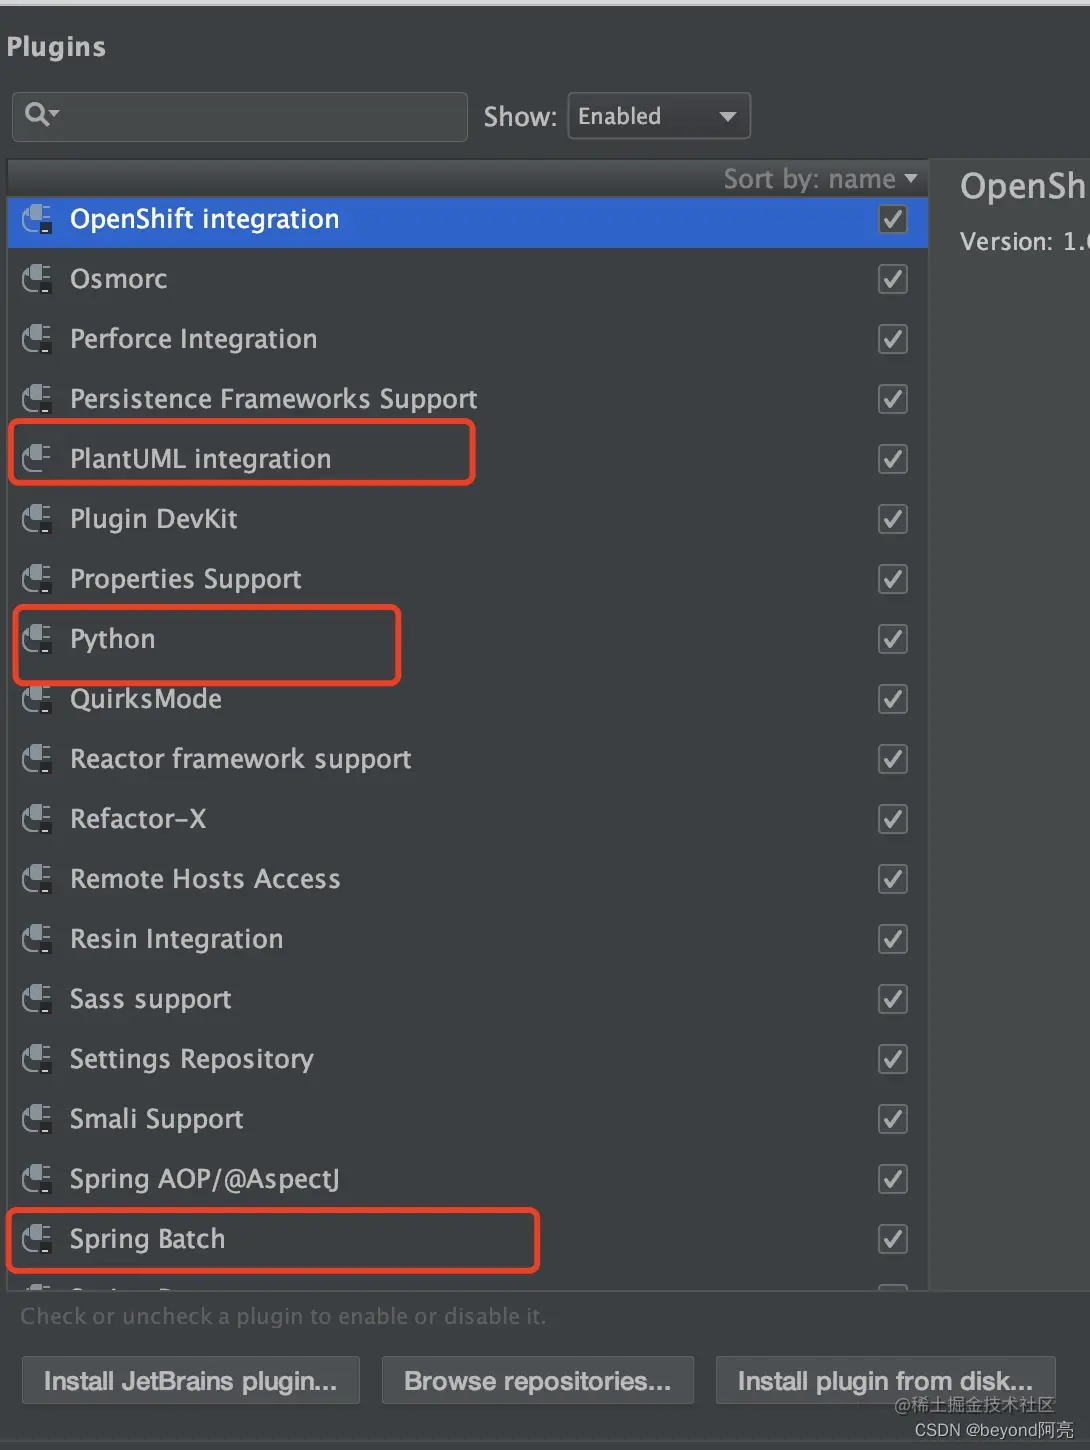Image resolution: width=1090 pixels, height=1450 pixels.
Task: Select Perforce Integration in plugin list
Action: click(193, 339)
